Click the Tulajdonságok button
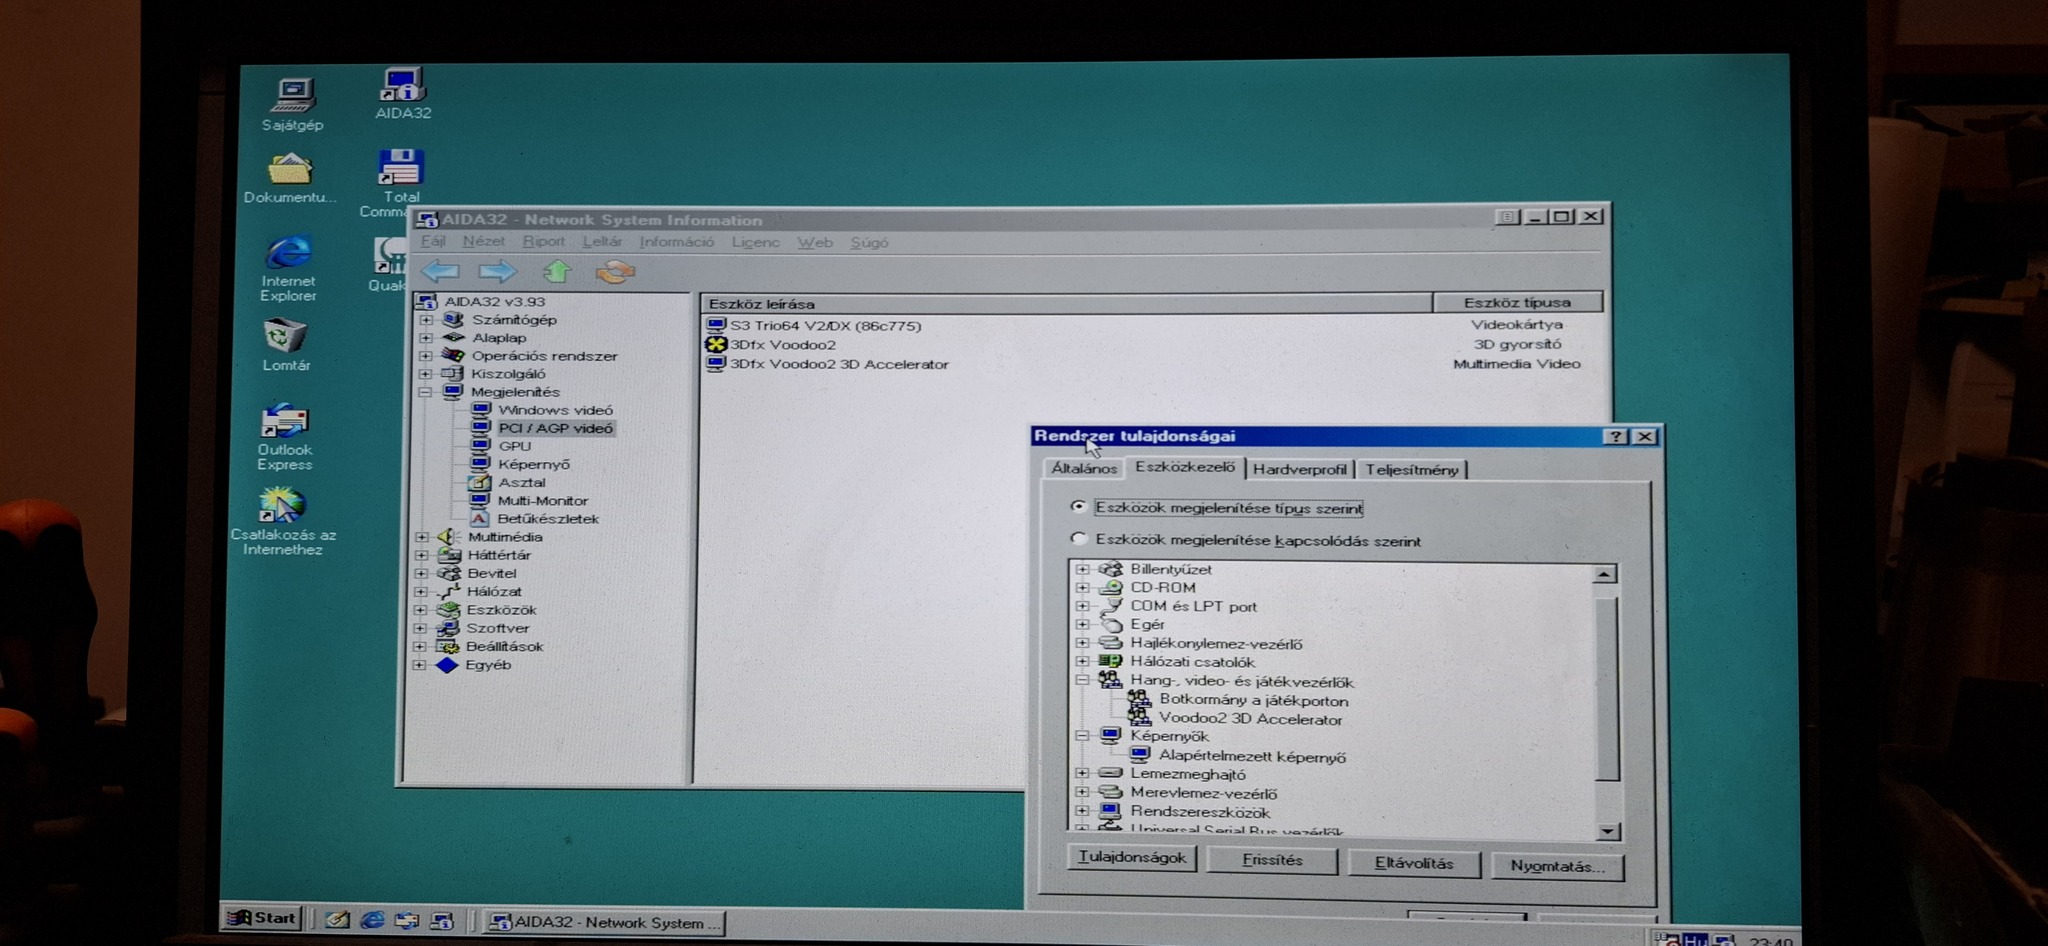 [1132, 858]
